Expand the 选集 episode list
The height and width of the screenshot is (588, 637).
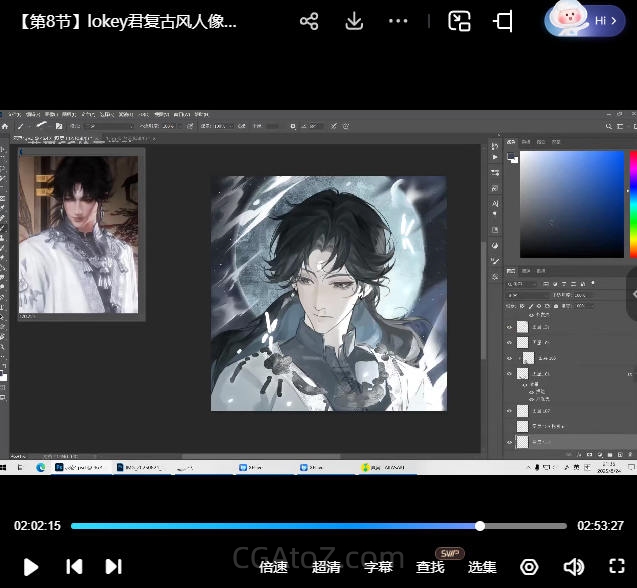tap(482, 567)
